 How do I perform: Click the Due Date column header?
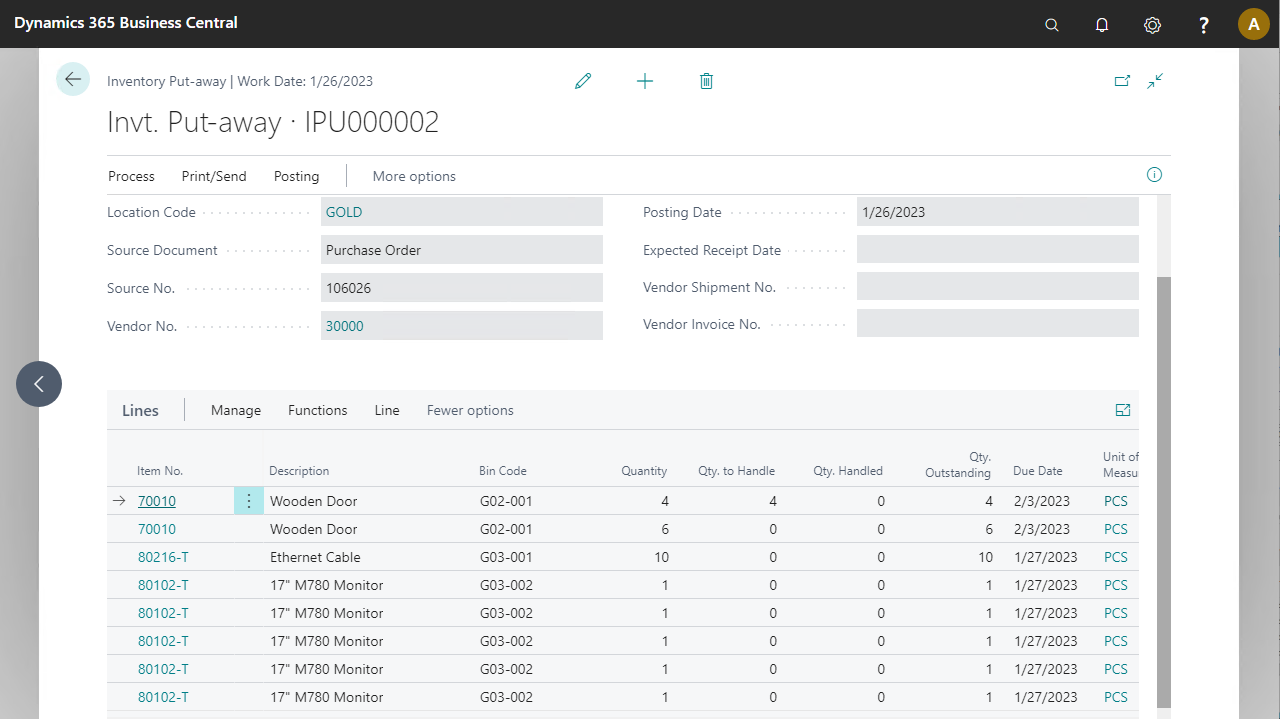click(1037, 471)
